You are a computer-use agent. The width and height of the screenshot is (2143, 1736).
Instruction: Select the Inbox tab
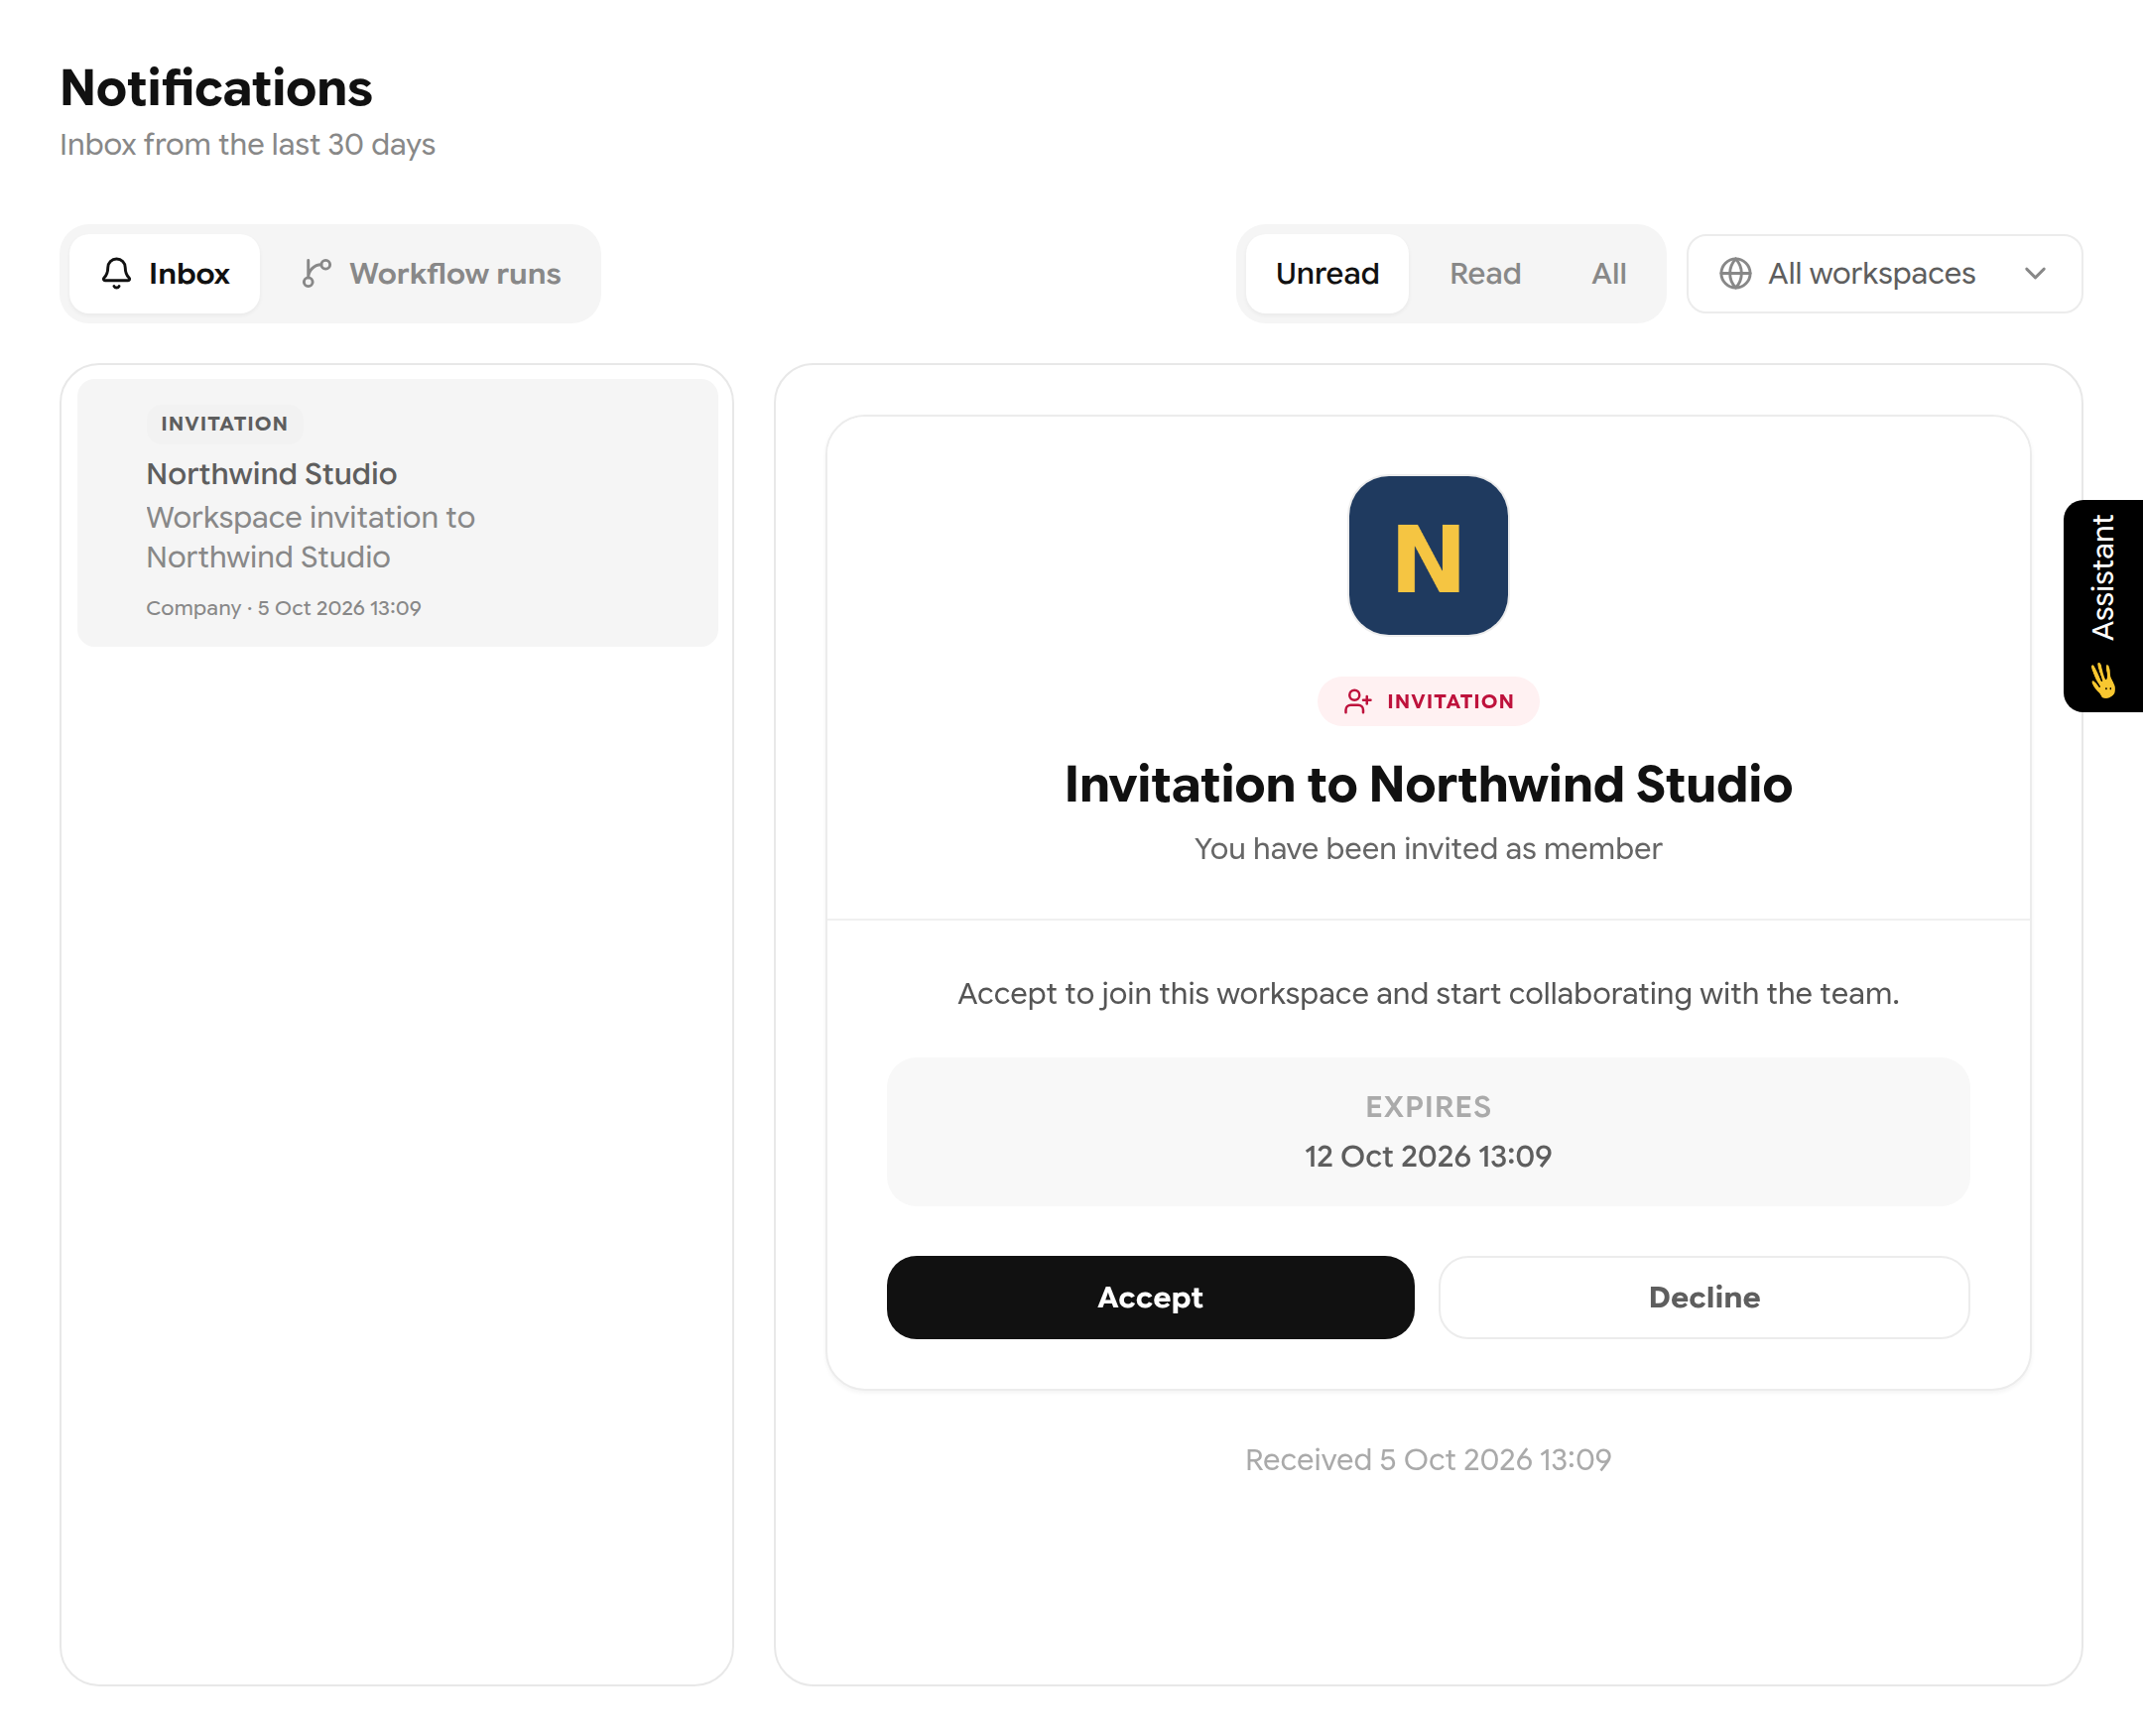tap(166, 273)
